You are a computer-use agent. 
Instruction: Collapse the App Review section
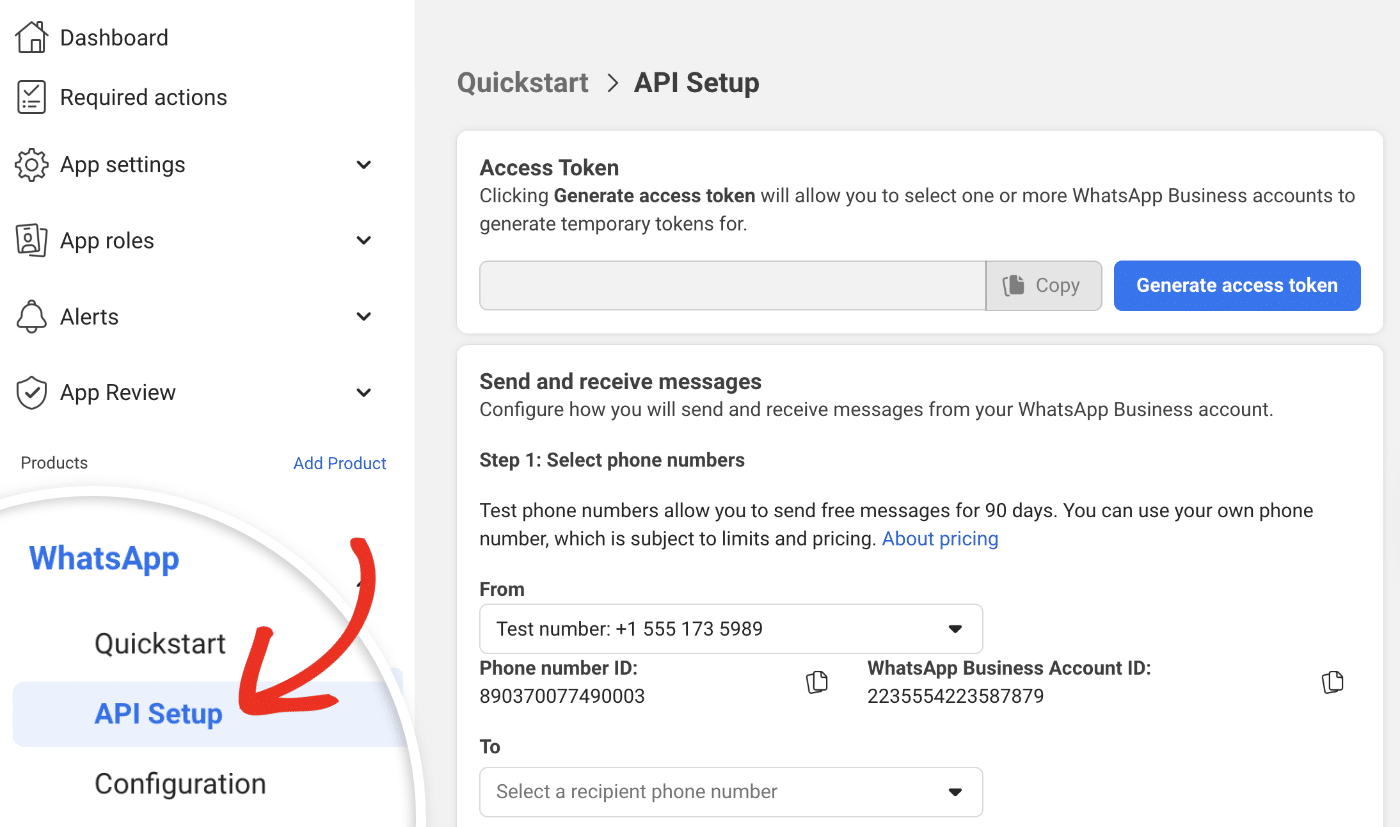click(363, 392)
